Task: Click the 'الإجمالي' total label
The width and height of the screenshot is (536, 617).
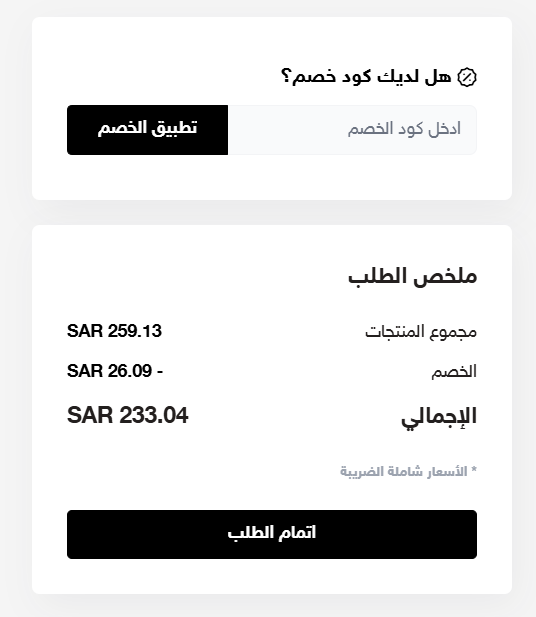Action: [x=439, y=417]
